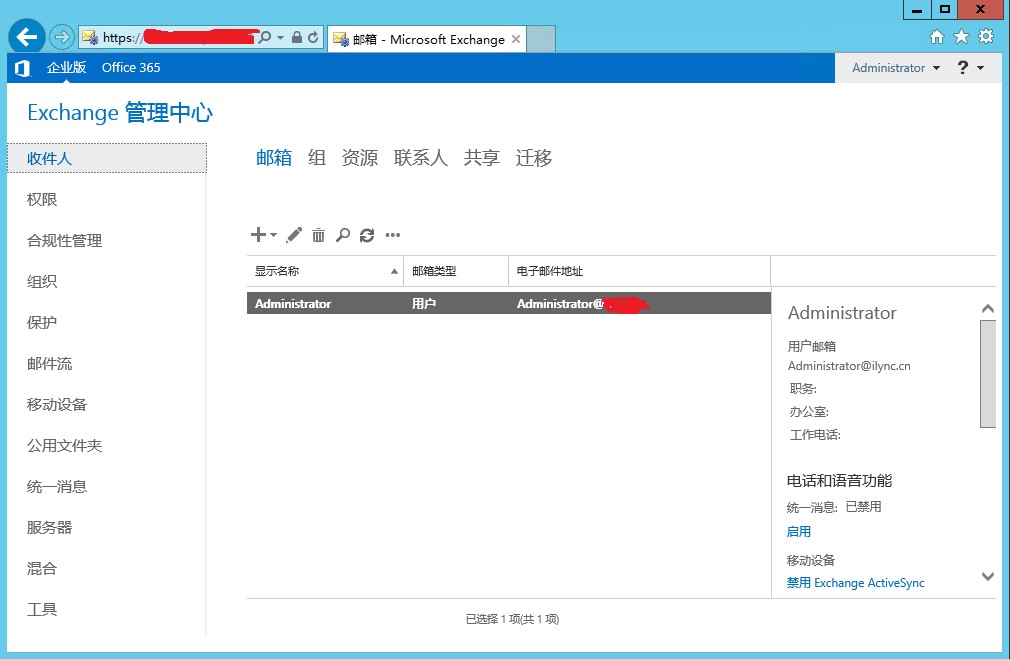Open the browser home page icon
Viewport: 1010px width, 659px height.
[x=937, y=37]
